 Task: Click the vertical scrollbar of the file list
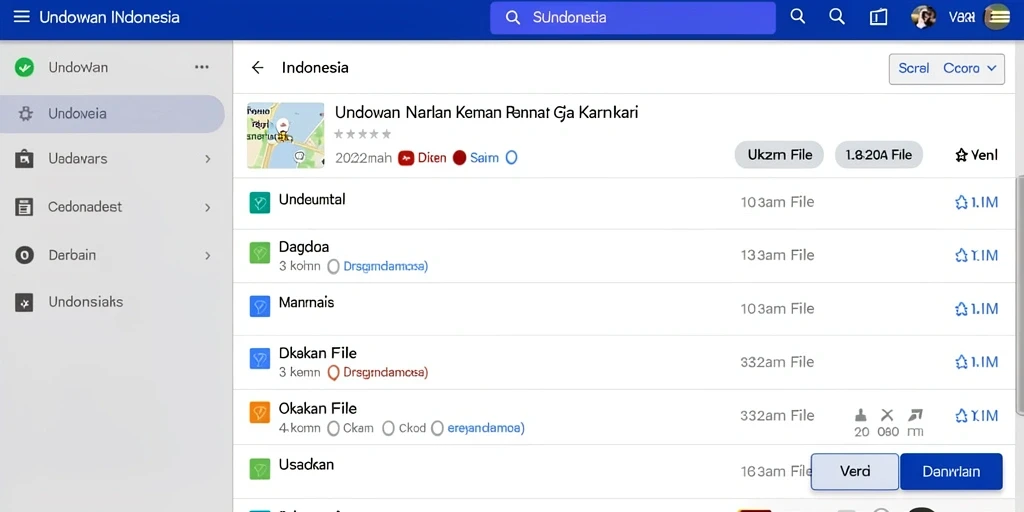pyautogui.click(x=1019, y=294)
